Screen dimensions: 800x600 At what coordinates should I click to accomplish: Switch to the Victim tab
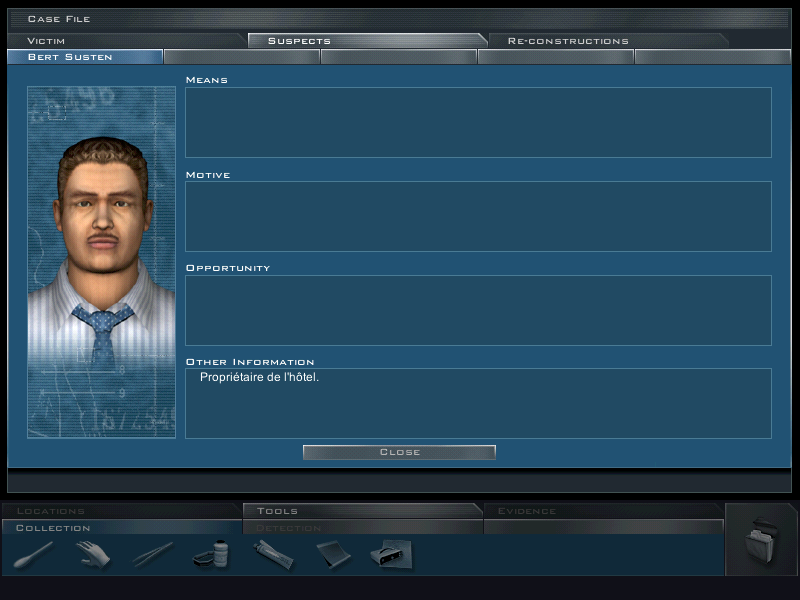coord(126,41)
